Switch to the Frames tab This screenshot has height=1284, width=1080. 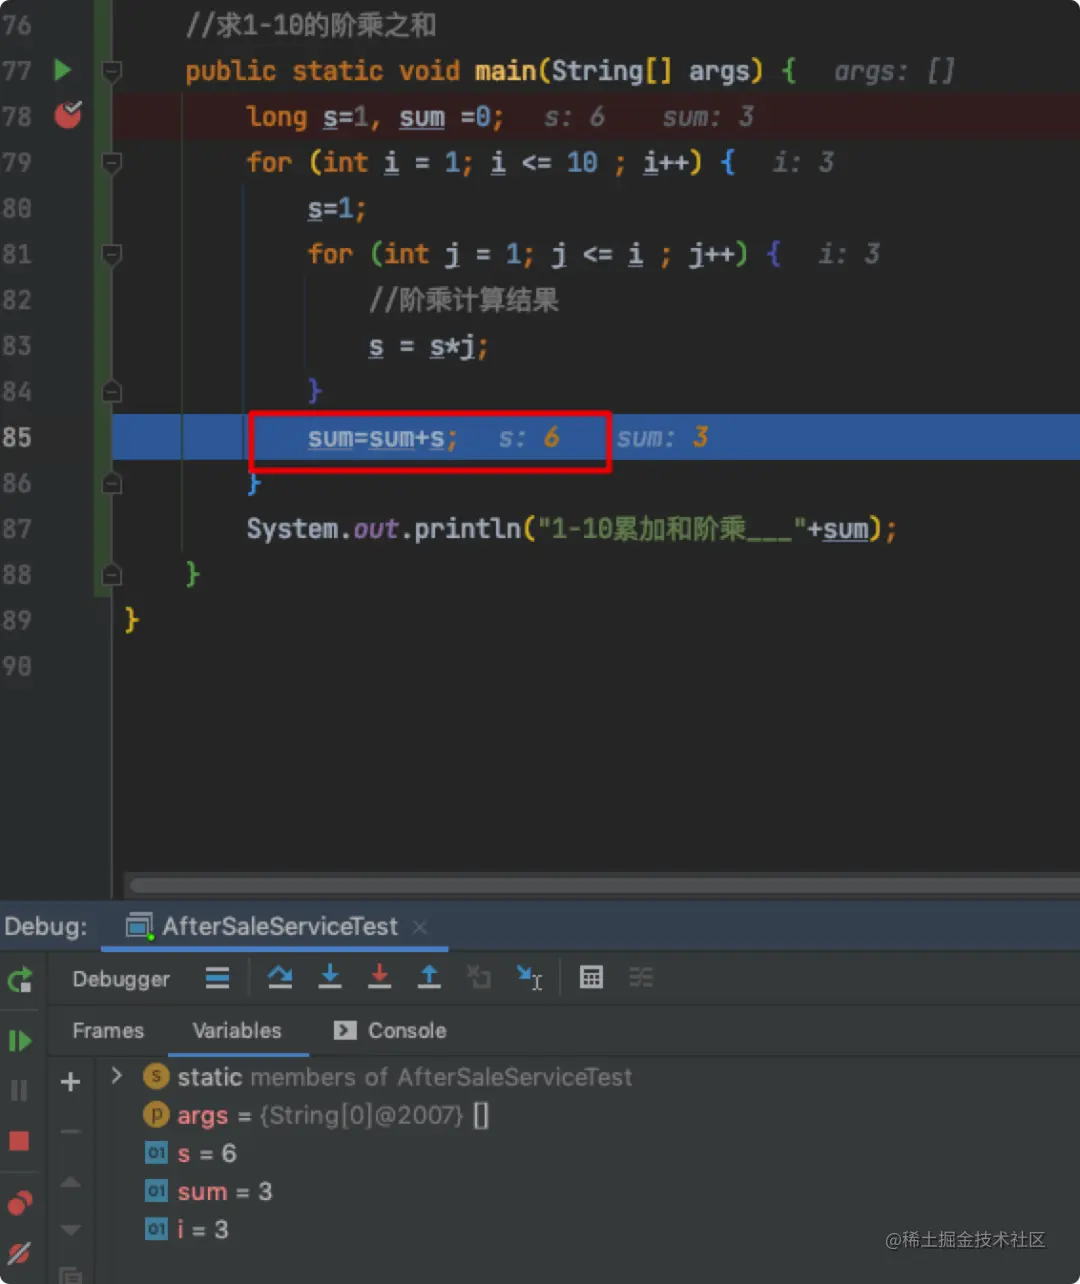(107, 1031)
